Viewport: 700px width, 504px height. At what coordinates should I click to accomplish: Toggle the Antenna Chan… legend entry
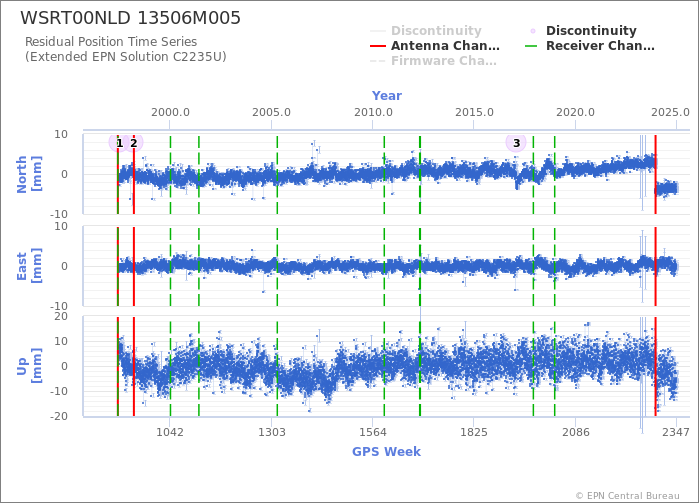(435, 46)
